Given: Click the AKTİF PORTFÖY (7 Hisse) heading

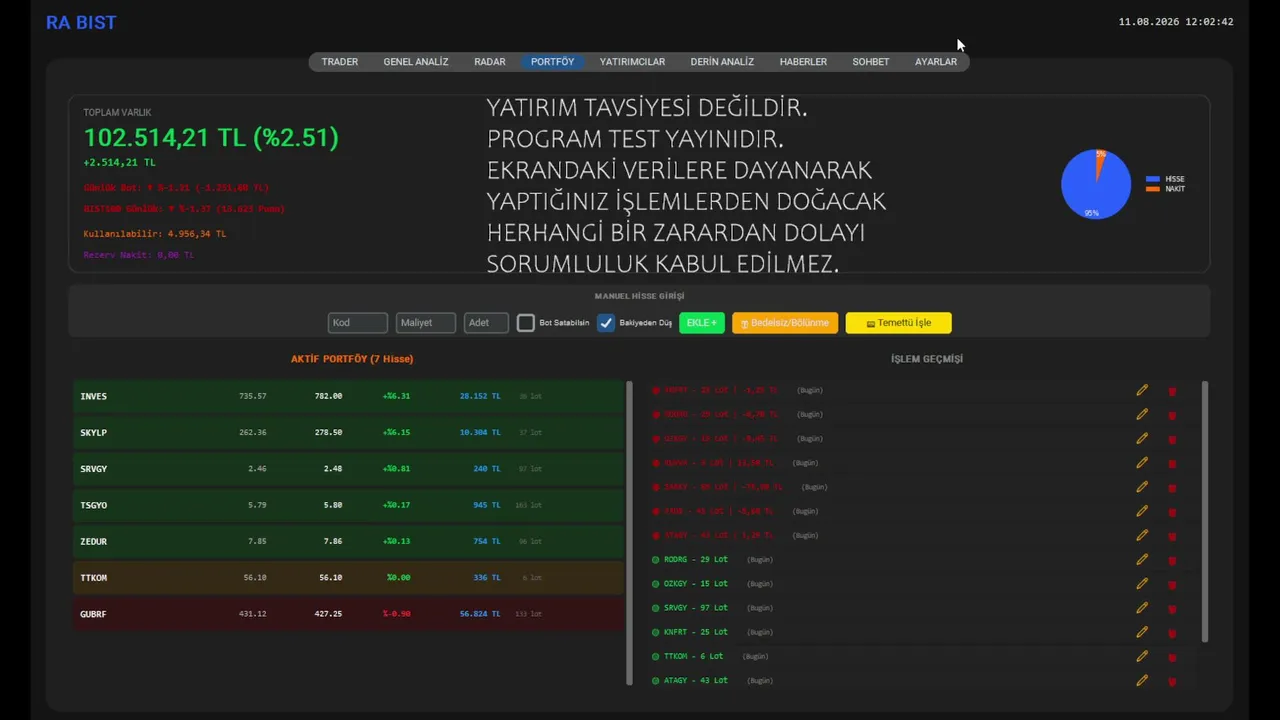Looking at the screenshot, I should [x=352, y=358].
